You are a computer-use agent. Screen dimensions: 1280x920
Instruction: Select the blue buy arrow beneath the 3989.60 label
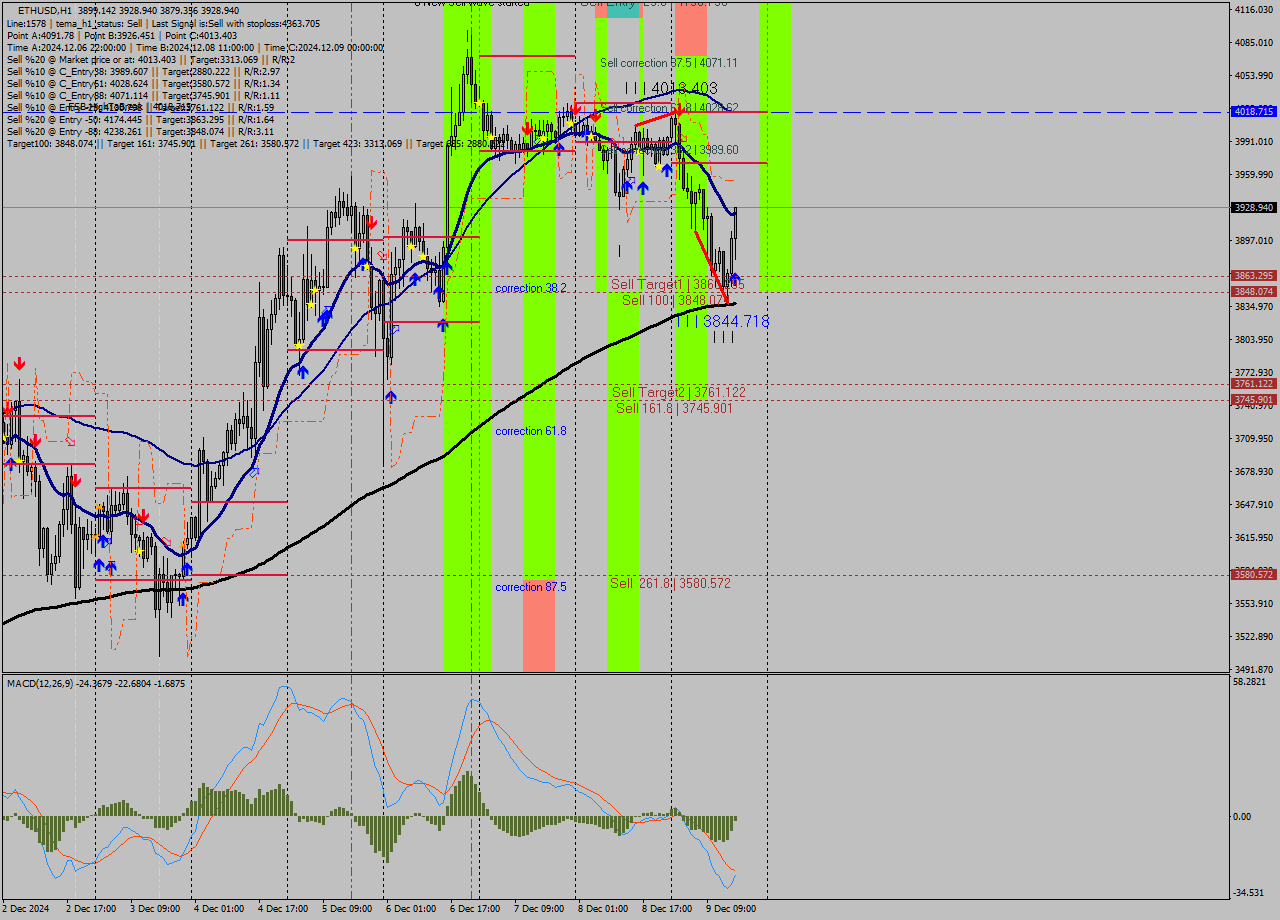pyautogui.click(x=667, y=170)
